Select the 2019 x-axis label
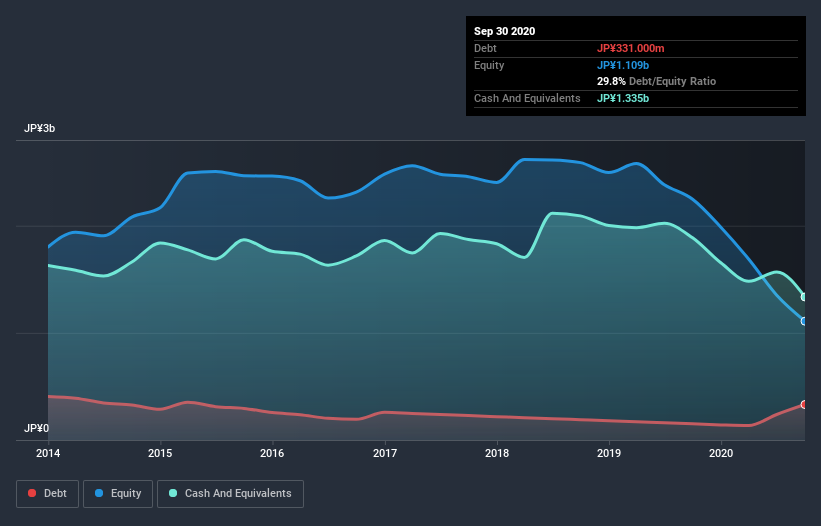 coord(609,453)
